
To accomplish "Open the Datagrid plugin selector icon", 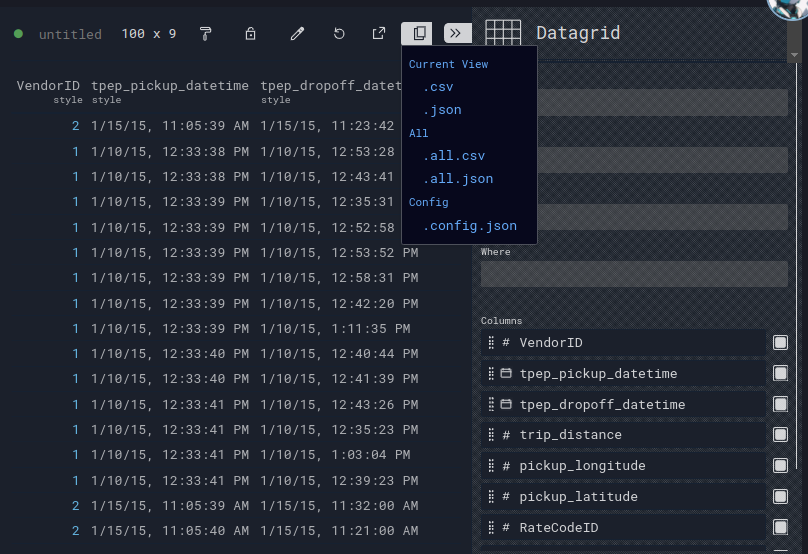I will point(503,33).
